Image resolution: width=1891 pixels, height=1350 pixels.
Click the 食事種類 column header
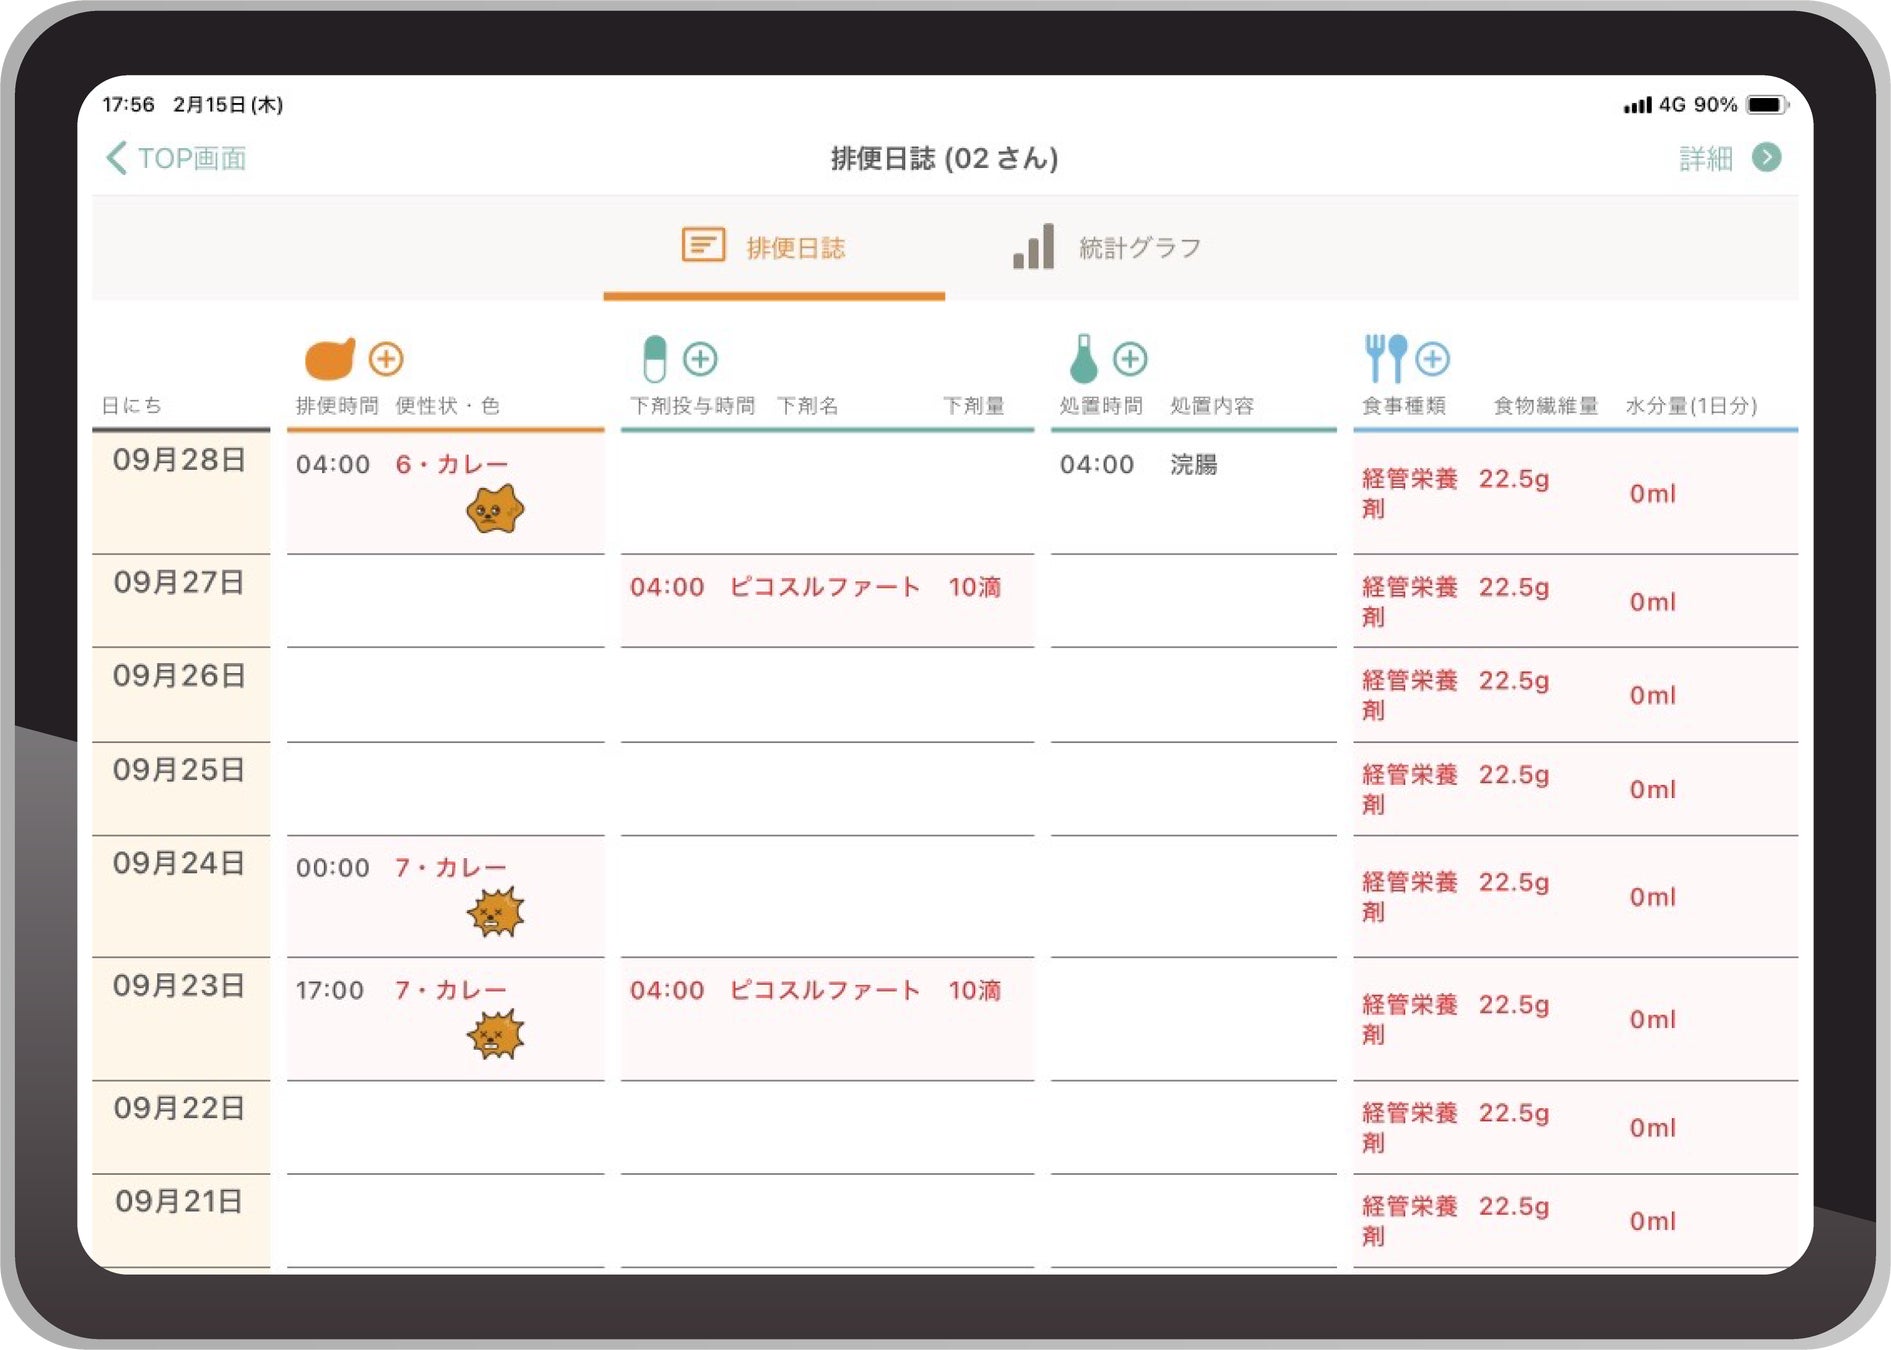[x=1404, y=405]
